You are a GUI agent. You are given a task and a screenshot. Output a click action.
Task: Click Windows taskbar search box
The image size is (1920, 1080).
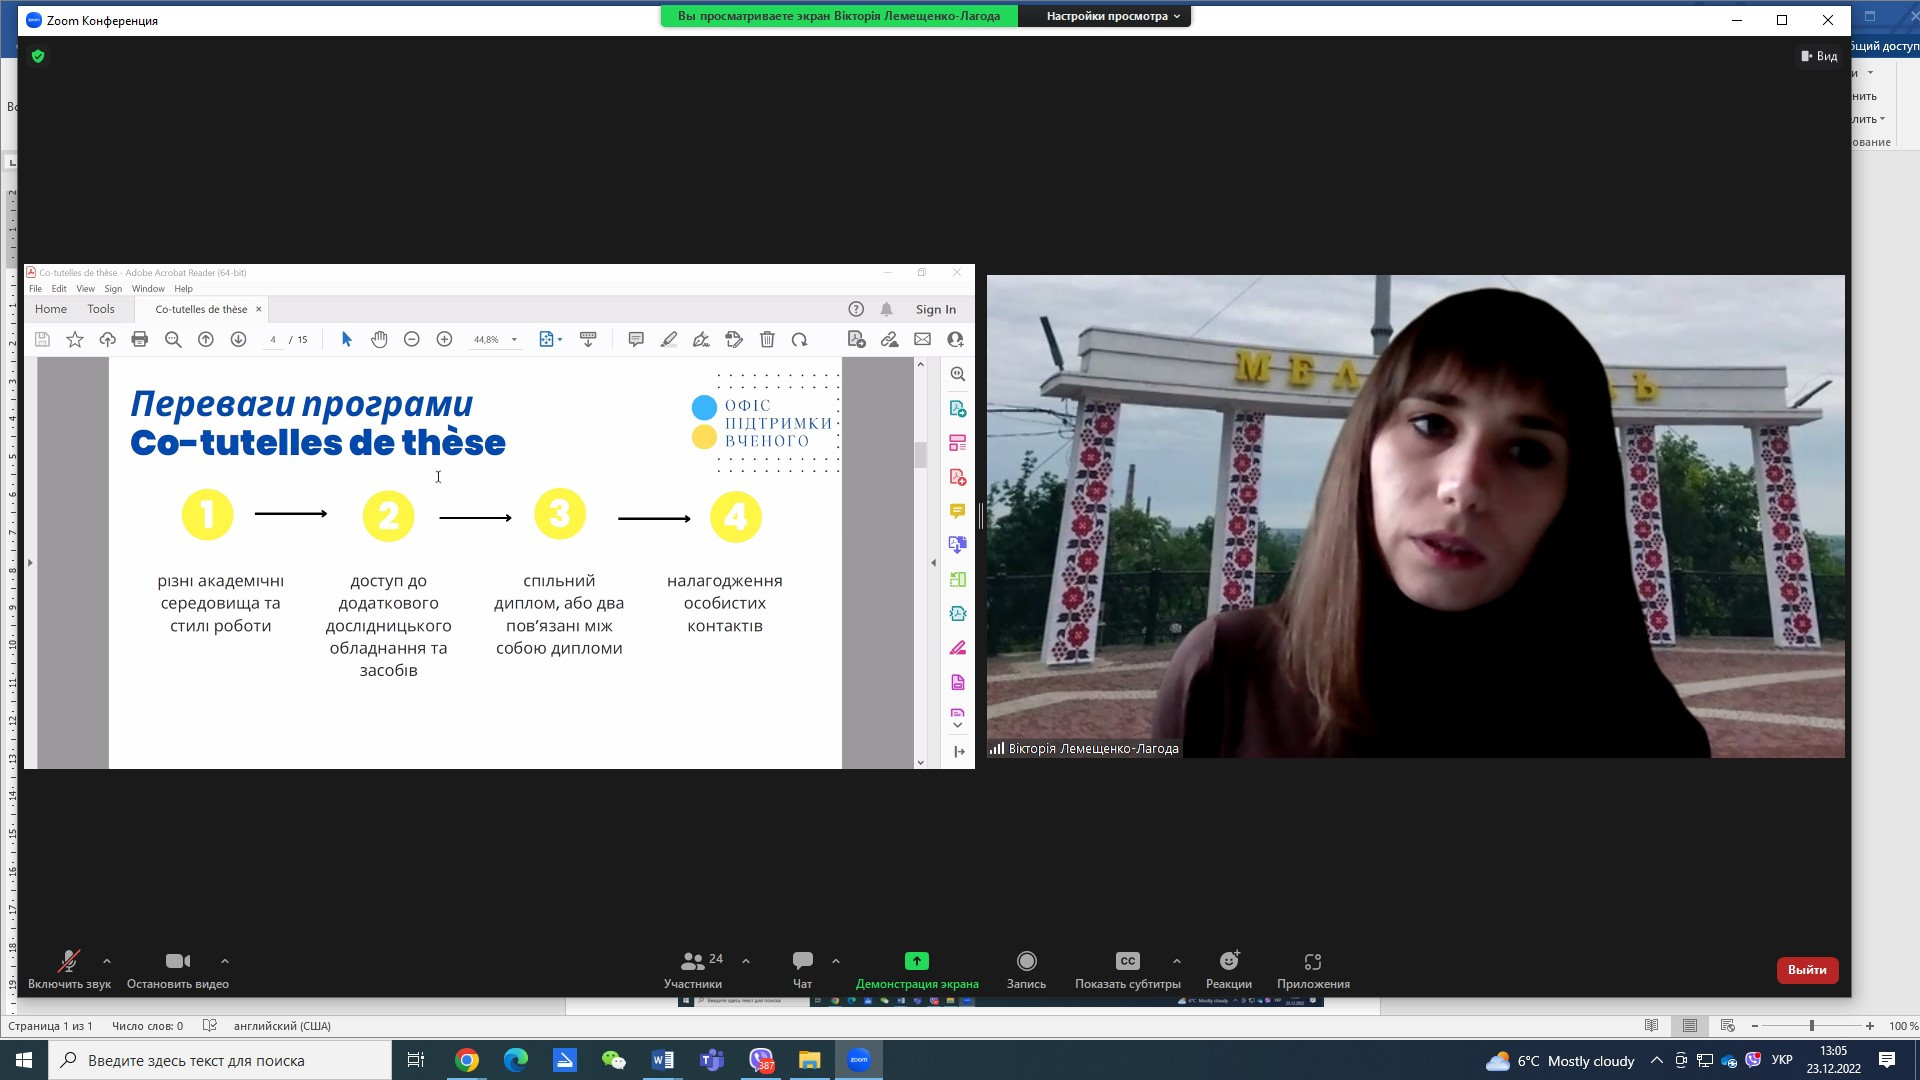(x=220, y=1060)
